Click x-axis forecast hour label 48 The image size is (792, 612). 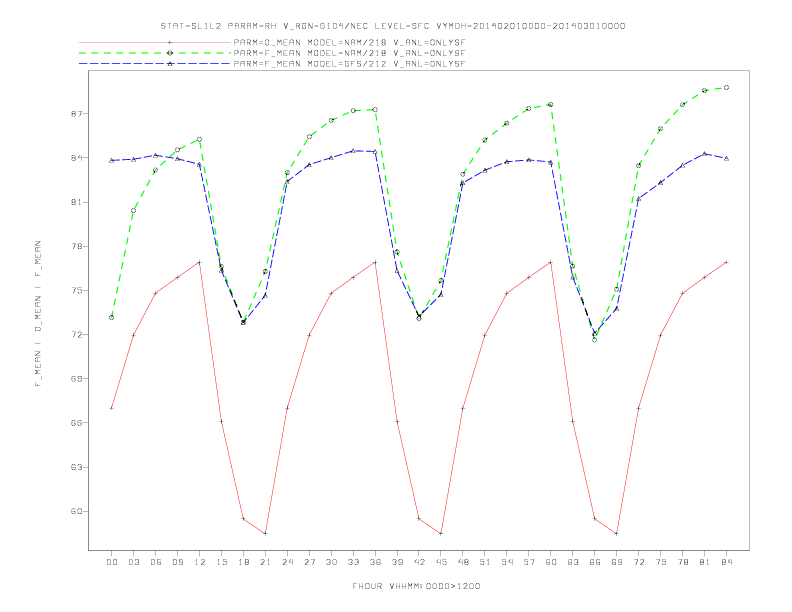[463, 562]
